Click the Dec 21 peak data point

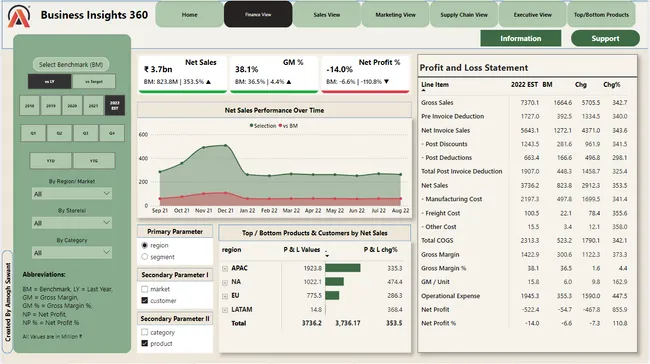coord(225,145)
